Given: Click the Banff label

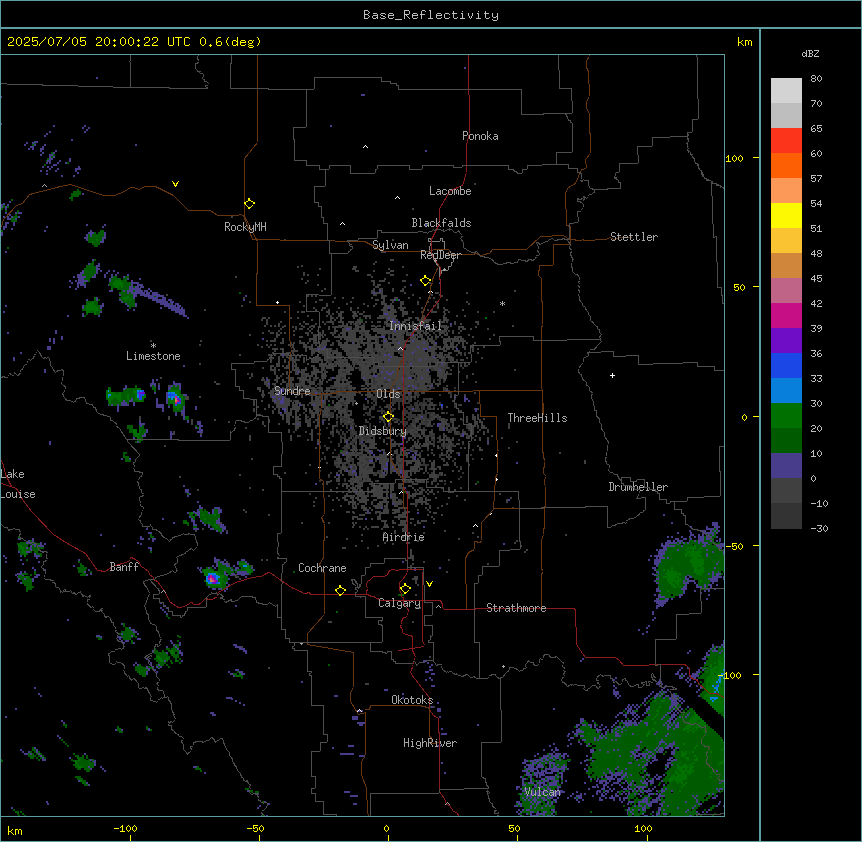Looking at the screenshot, I should click(x=124, y=567).
